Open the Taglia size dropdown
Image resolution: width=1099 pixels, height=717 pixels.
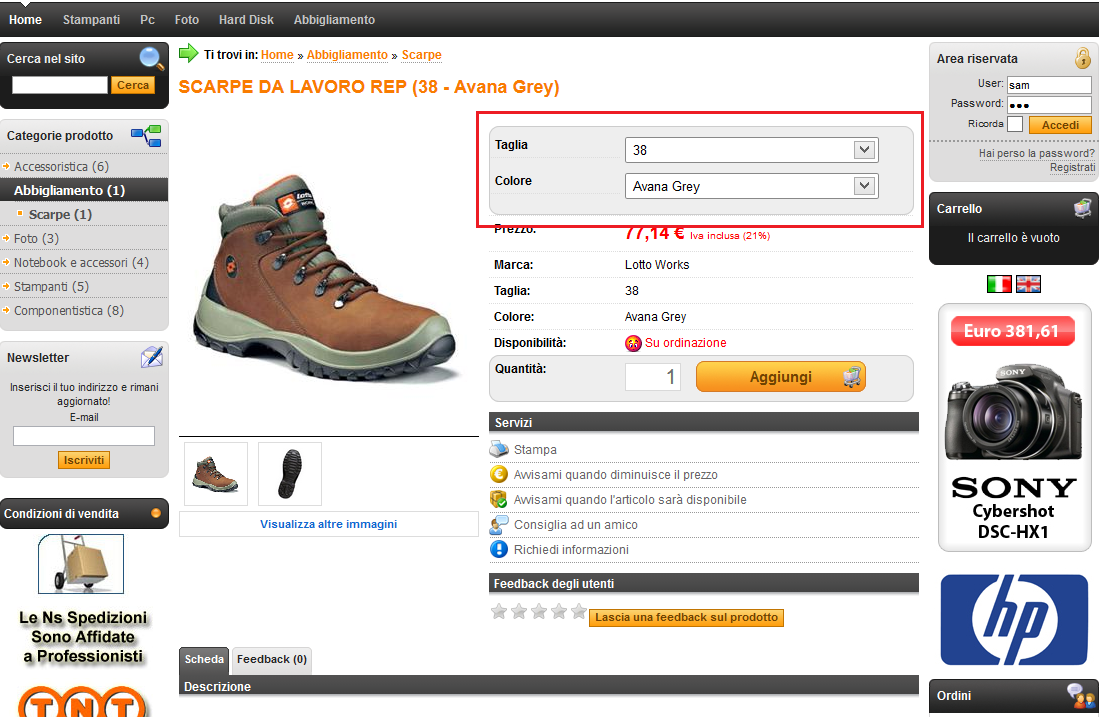pos(751,150)
